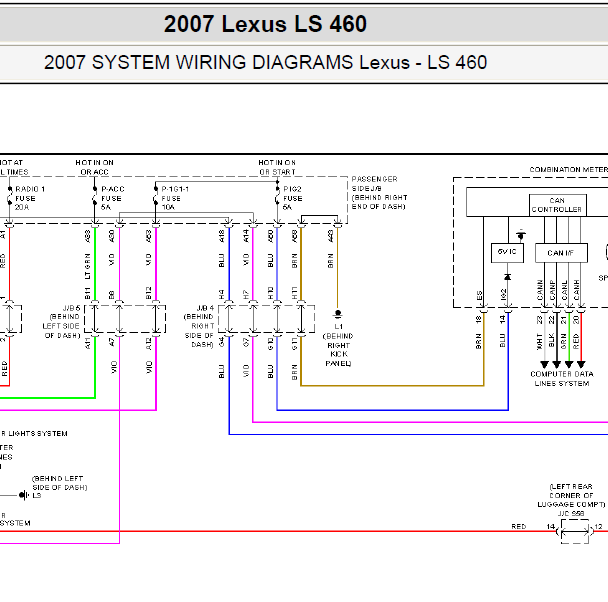Image resolution: width=608 pixels, height=602 pixels.
Task: Click the J/B 4 junction block label
Action: [x=199, y=326]
